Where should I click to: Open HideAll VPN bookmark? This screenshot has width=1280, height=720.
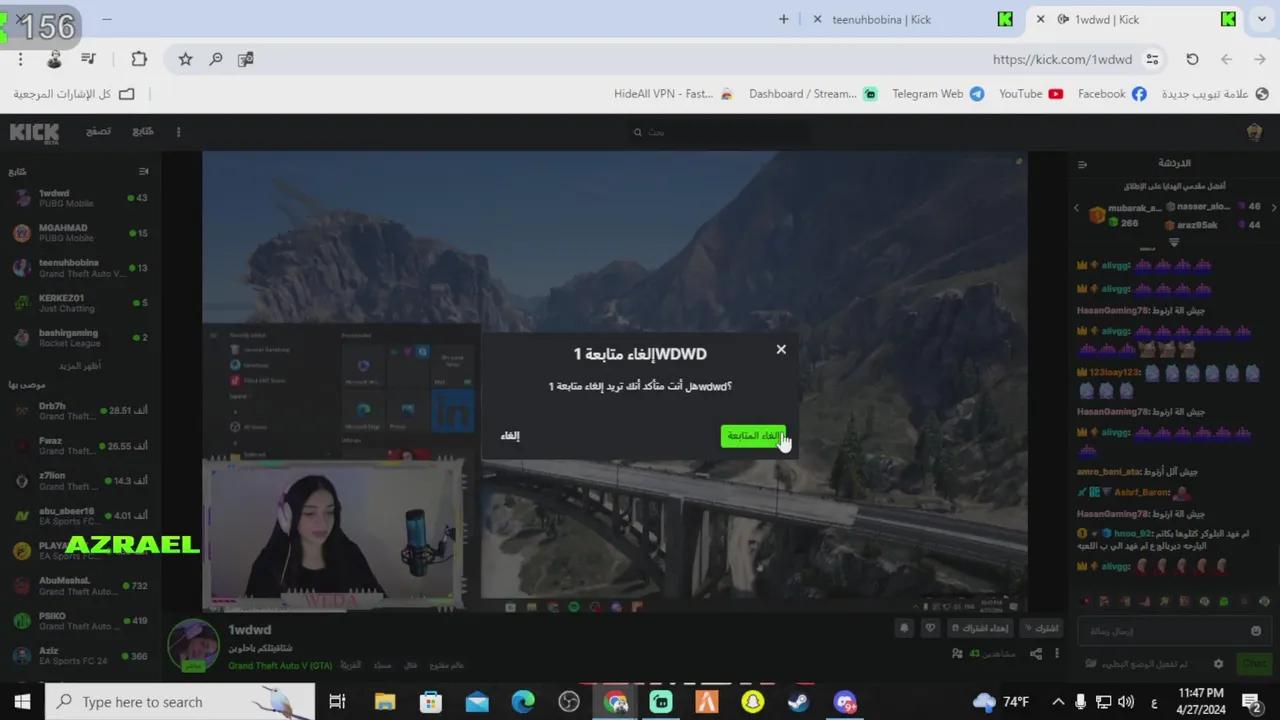tap(673, 94)
